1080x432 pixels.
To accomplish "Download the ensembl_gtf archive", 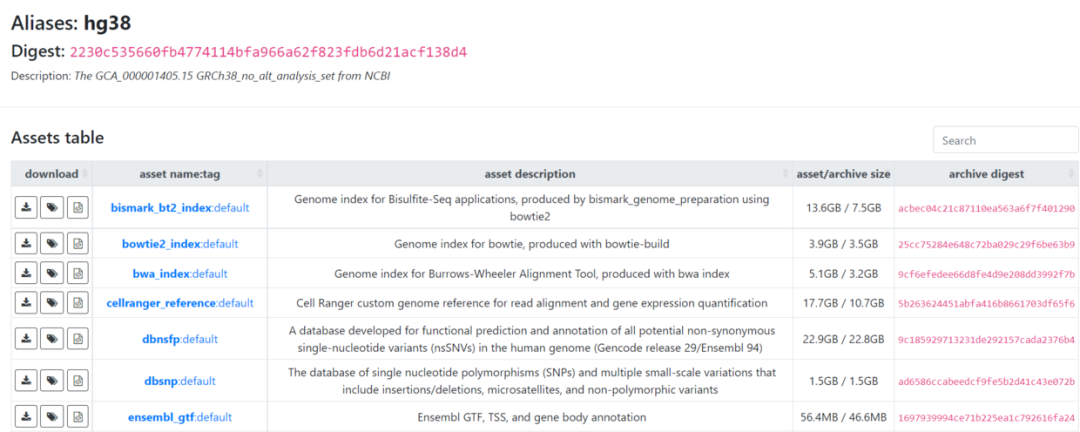I will pos(26,417).
